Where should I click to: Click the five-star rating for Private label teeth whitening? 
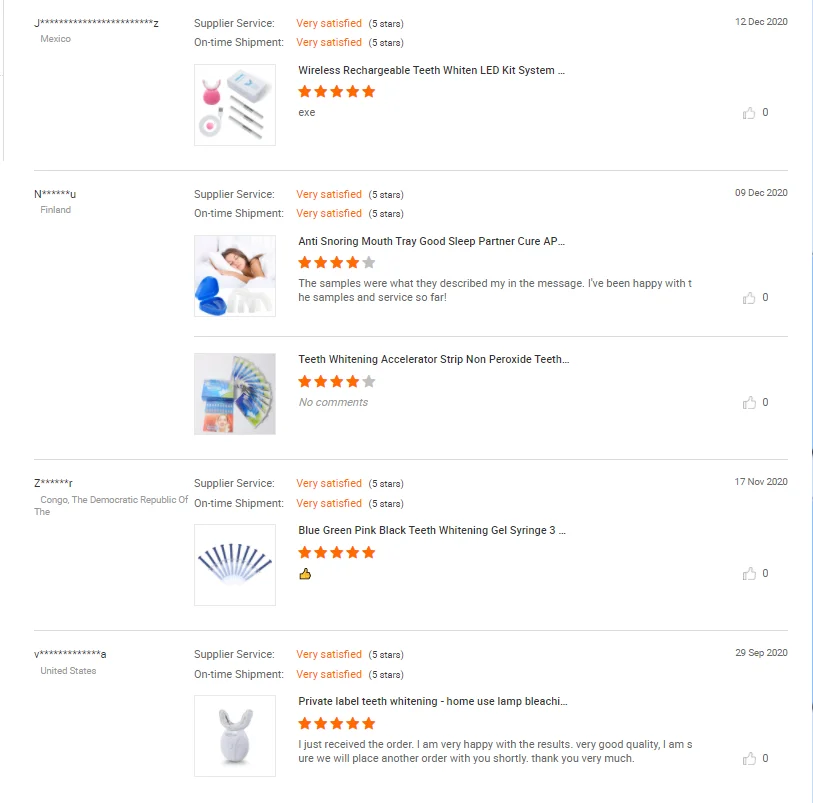[x=336, y=723]
